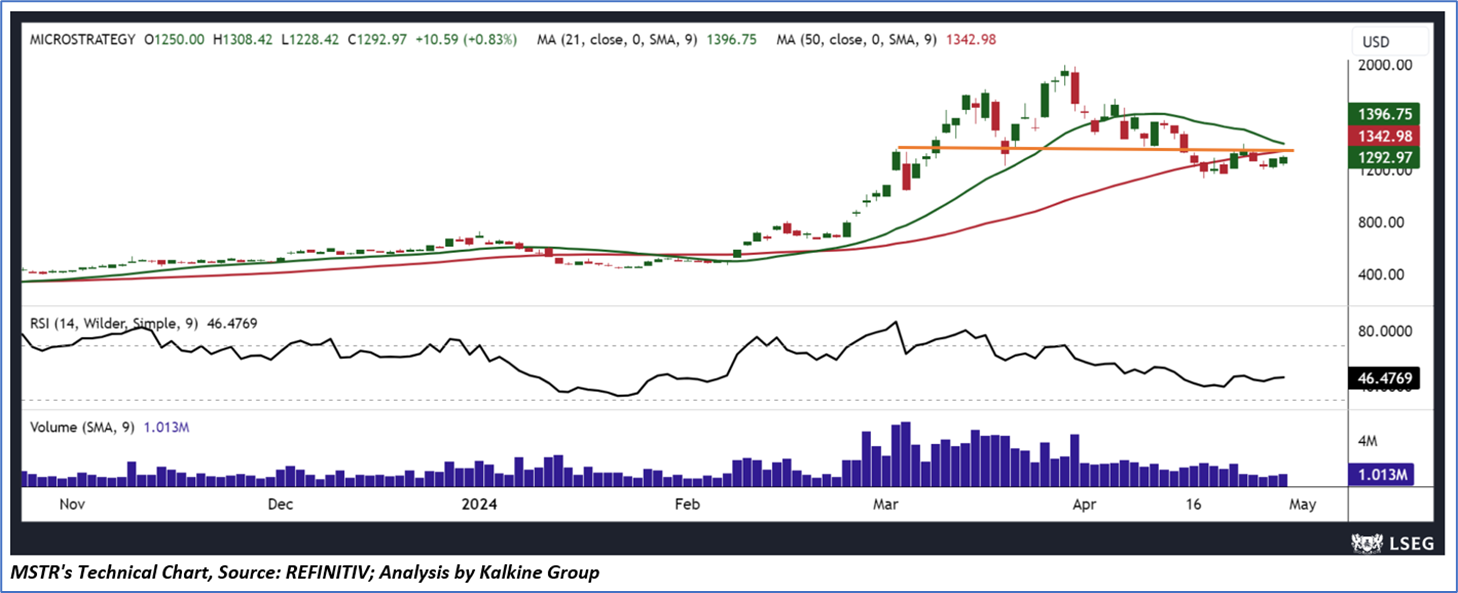Click the 1342.98 MA 50 value in legend
Viewport: 1458px width, 593px height.
pos(970,40)
